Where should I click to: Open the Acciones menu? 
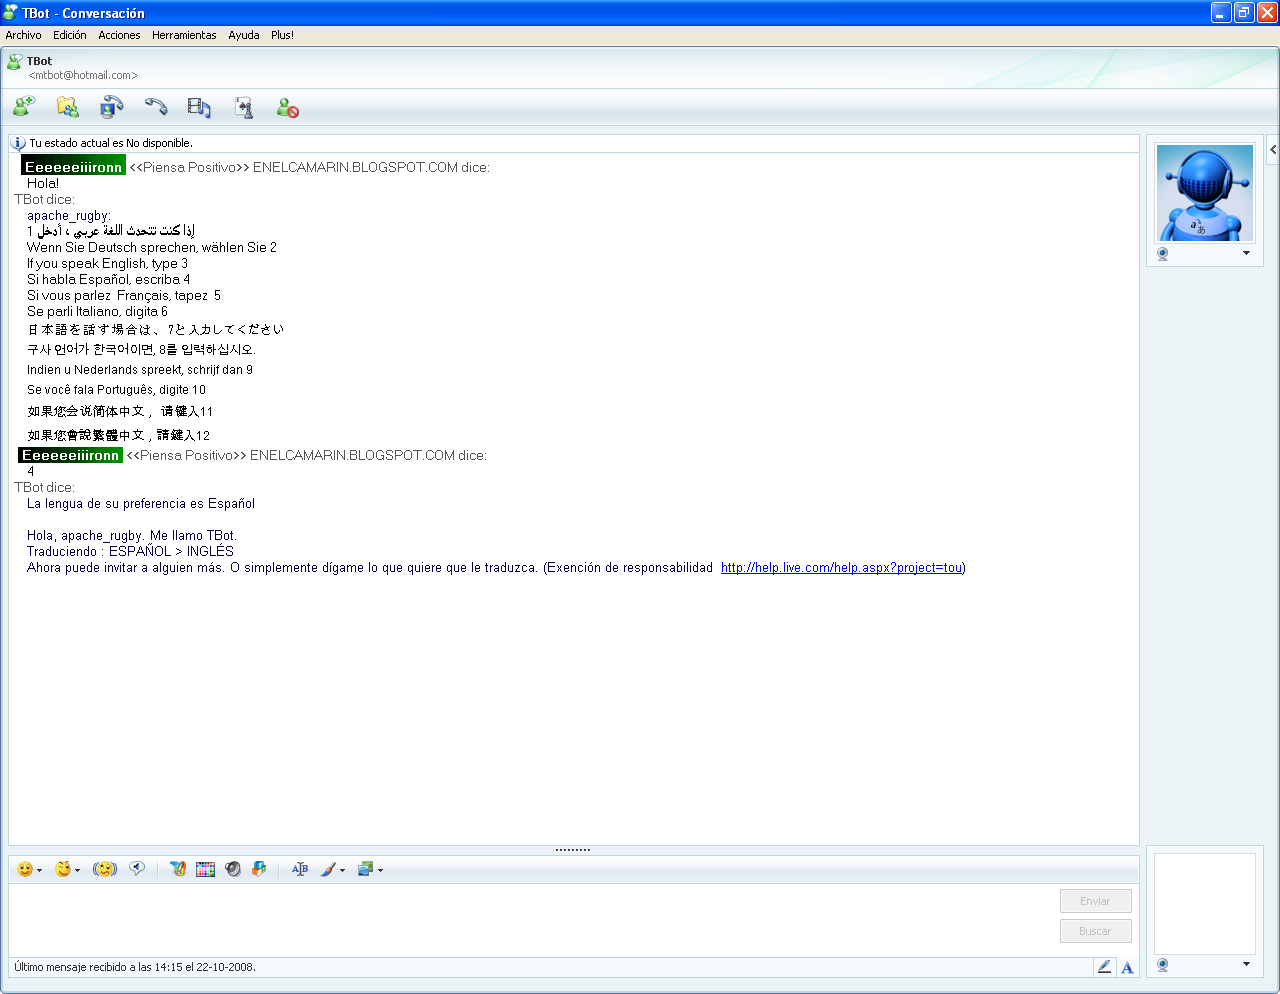[119, 35]
